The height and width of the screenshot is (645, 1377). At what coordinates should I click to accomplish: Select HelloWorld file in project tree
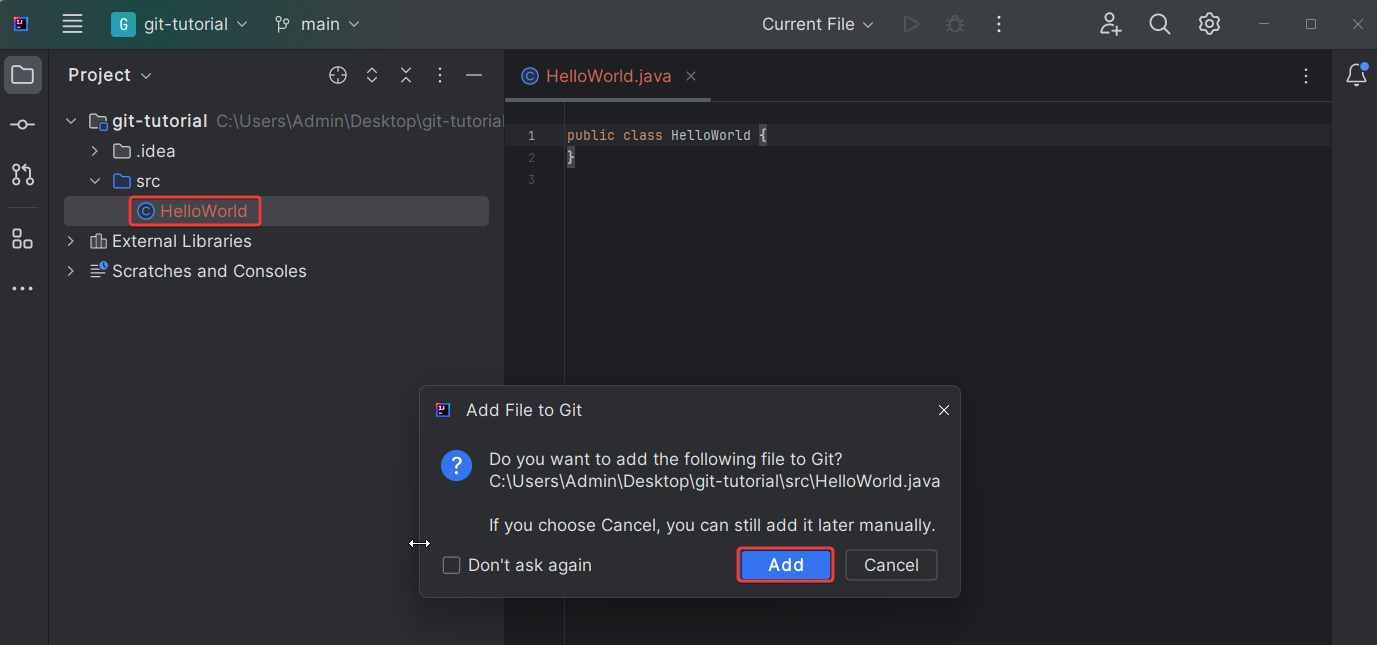tap(203, 211)
